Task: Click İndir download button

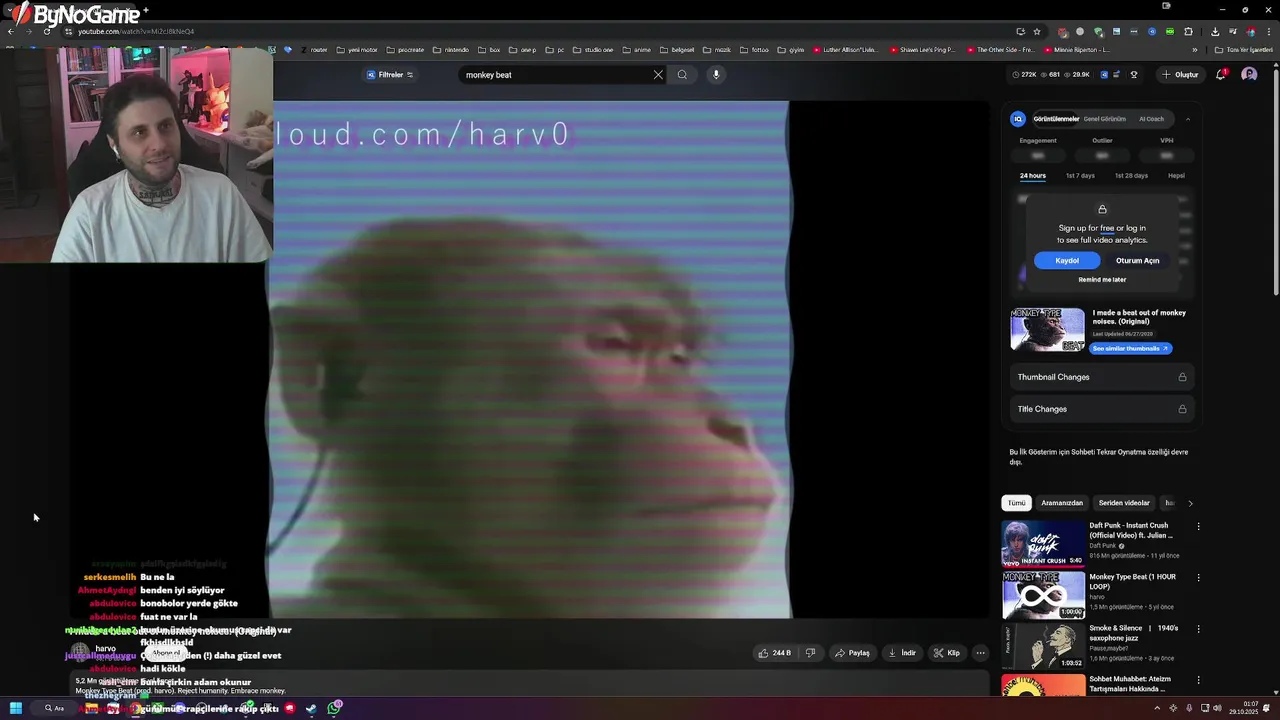Action: [902, 653]
